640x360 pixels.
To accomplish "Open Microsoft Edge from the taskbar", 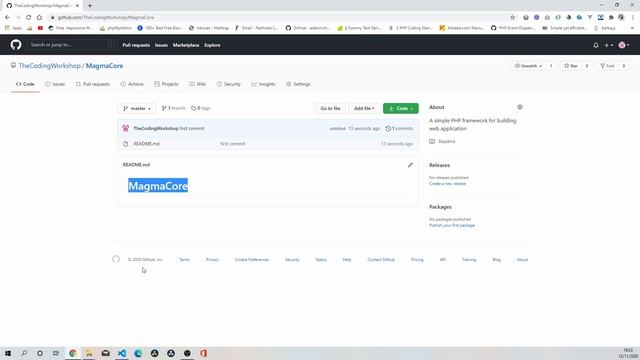I will pos(138,353).
